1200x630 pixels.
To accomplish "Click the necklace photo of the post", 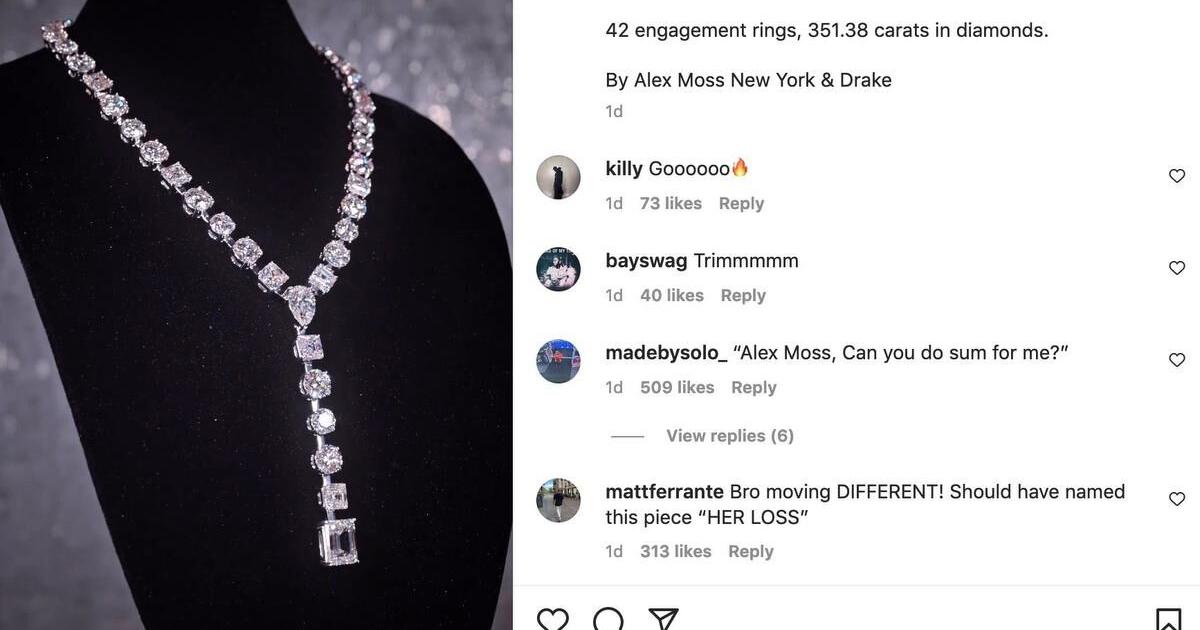I will [256, 315].
